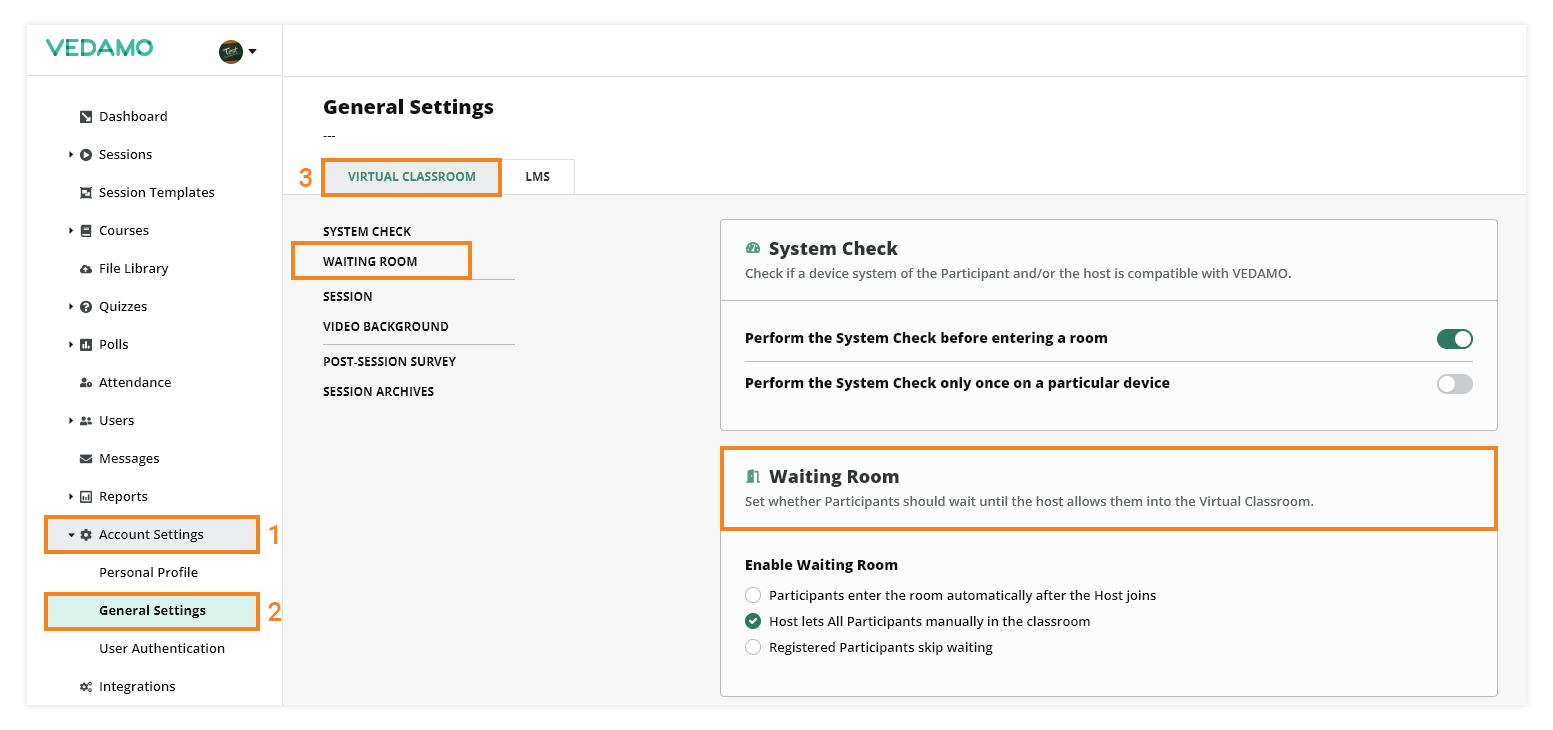Open Messages from sidebar
1553x730 pixels.
(x=129, y=459)
